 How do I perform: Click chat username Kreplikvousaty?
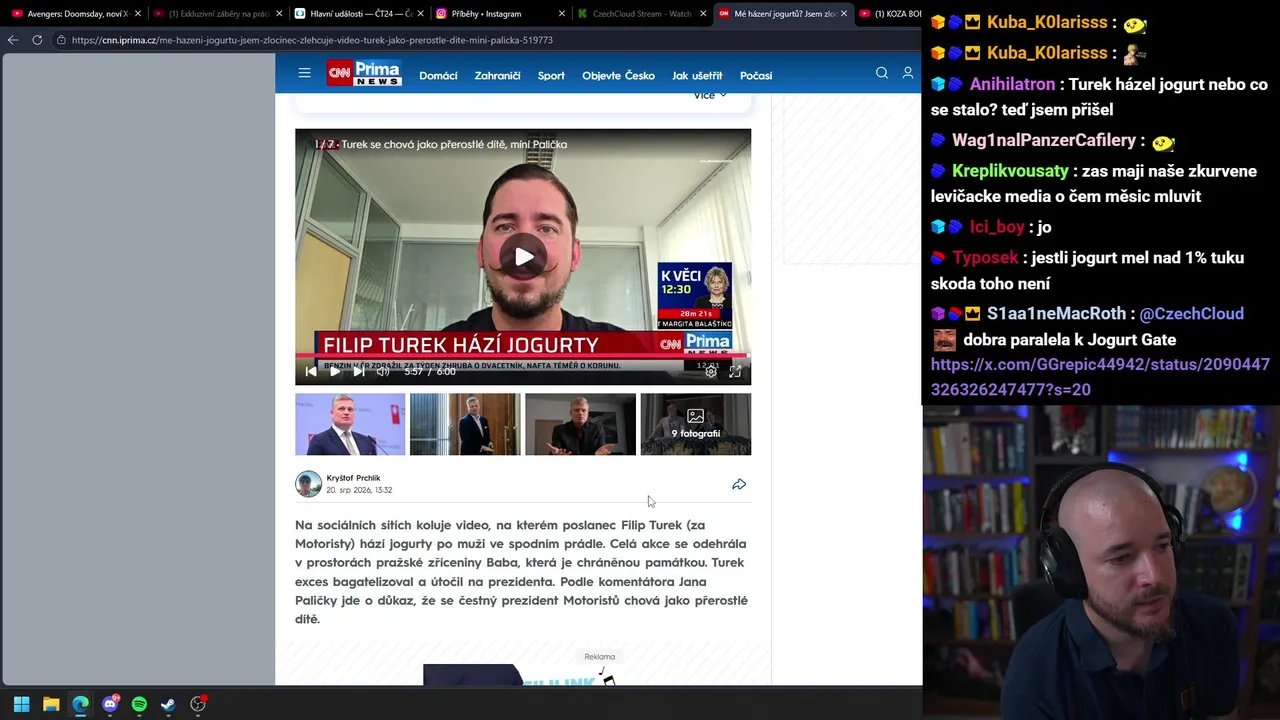coord(1010,171)
